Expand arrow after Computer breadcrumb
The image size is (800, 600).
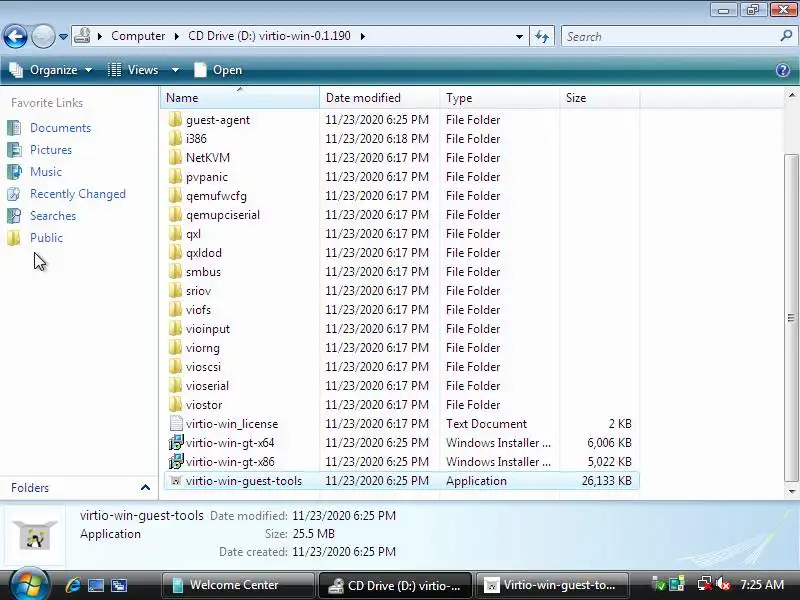[177, 37]
